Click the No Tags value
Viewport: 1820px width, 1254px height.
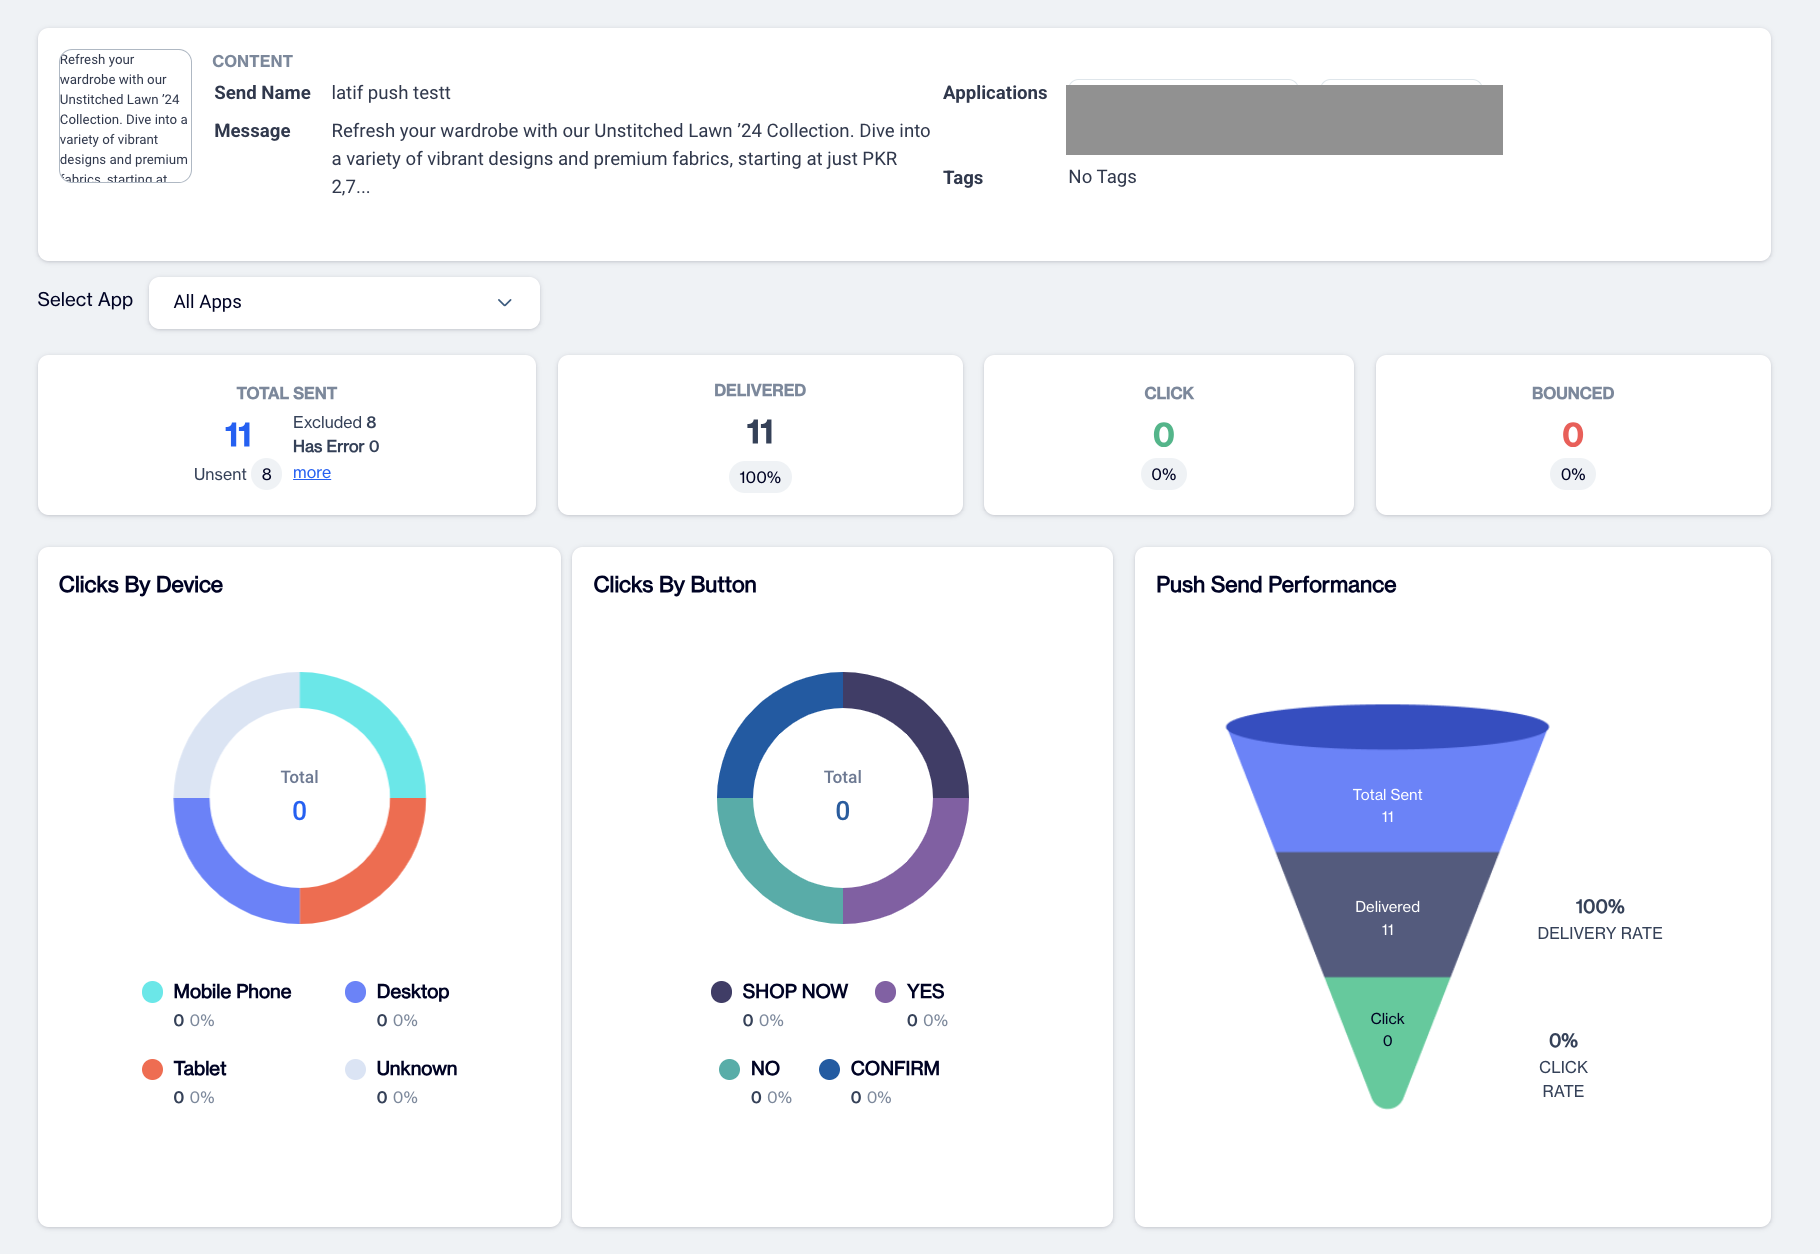coord(1102,177)
